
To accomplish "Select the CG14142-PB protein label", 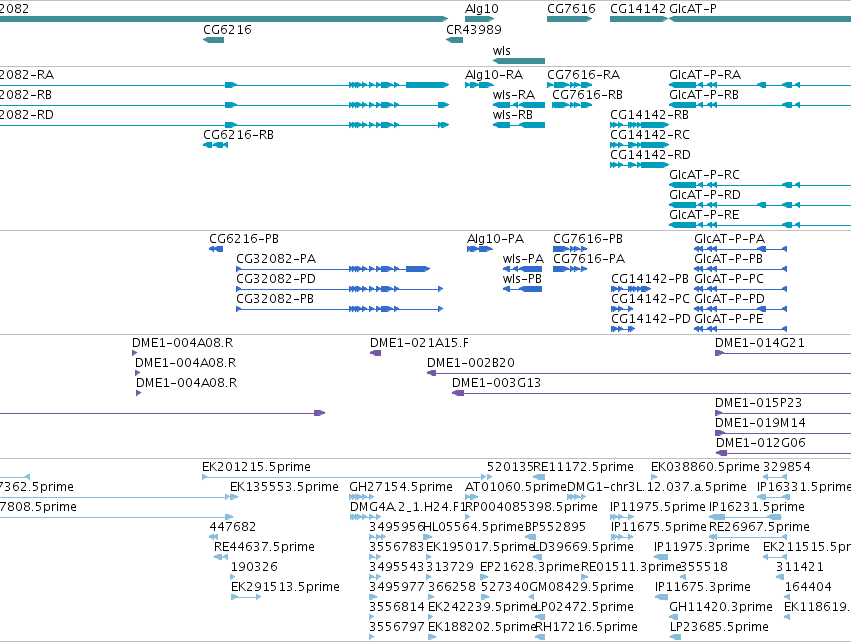I will 650,279.
